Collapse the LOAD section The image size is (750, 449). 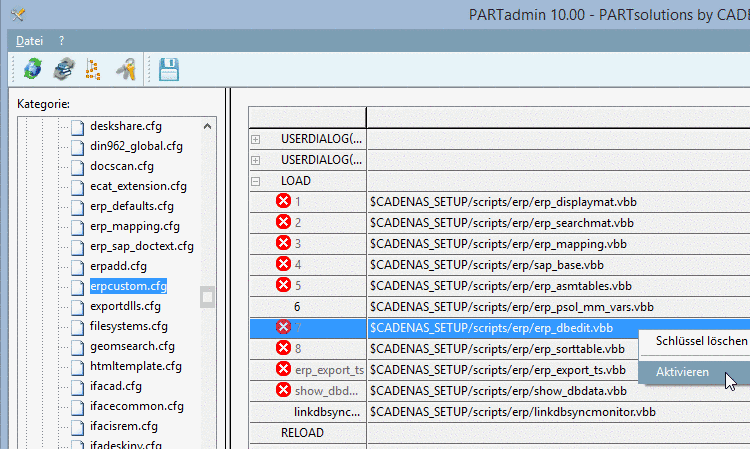(255, 181)
